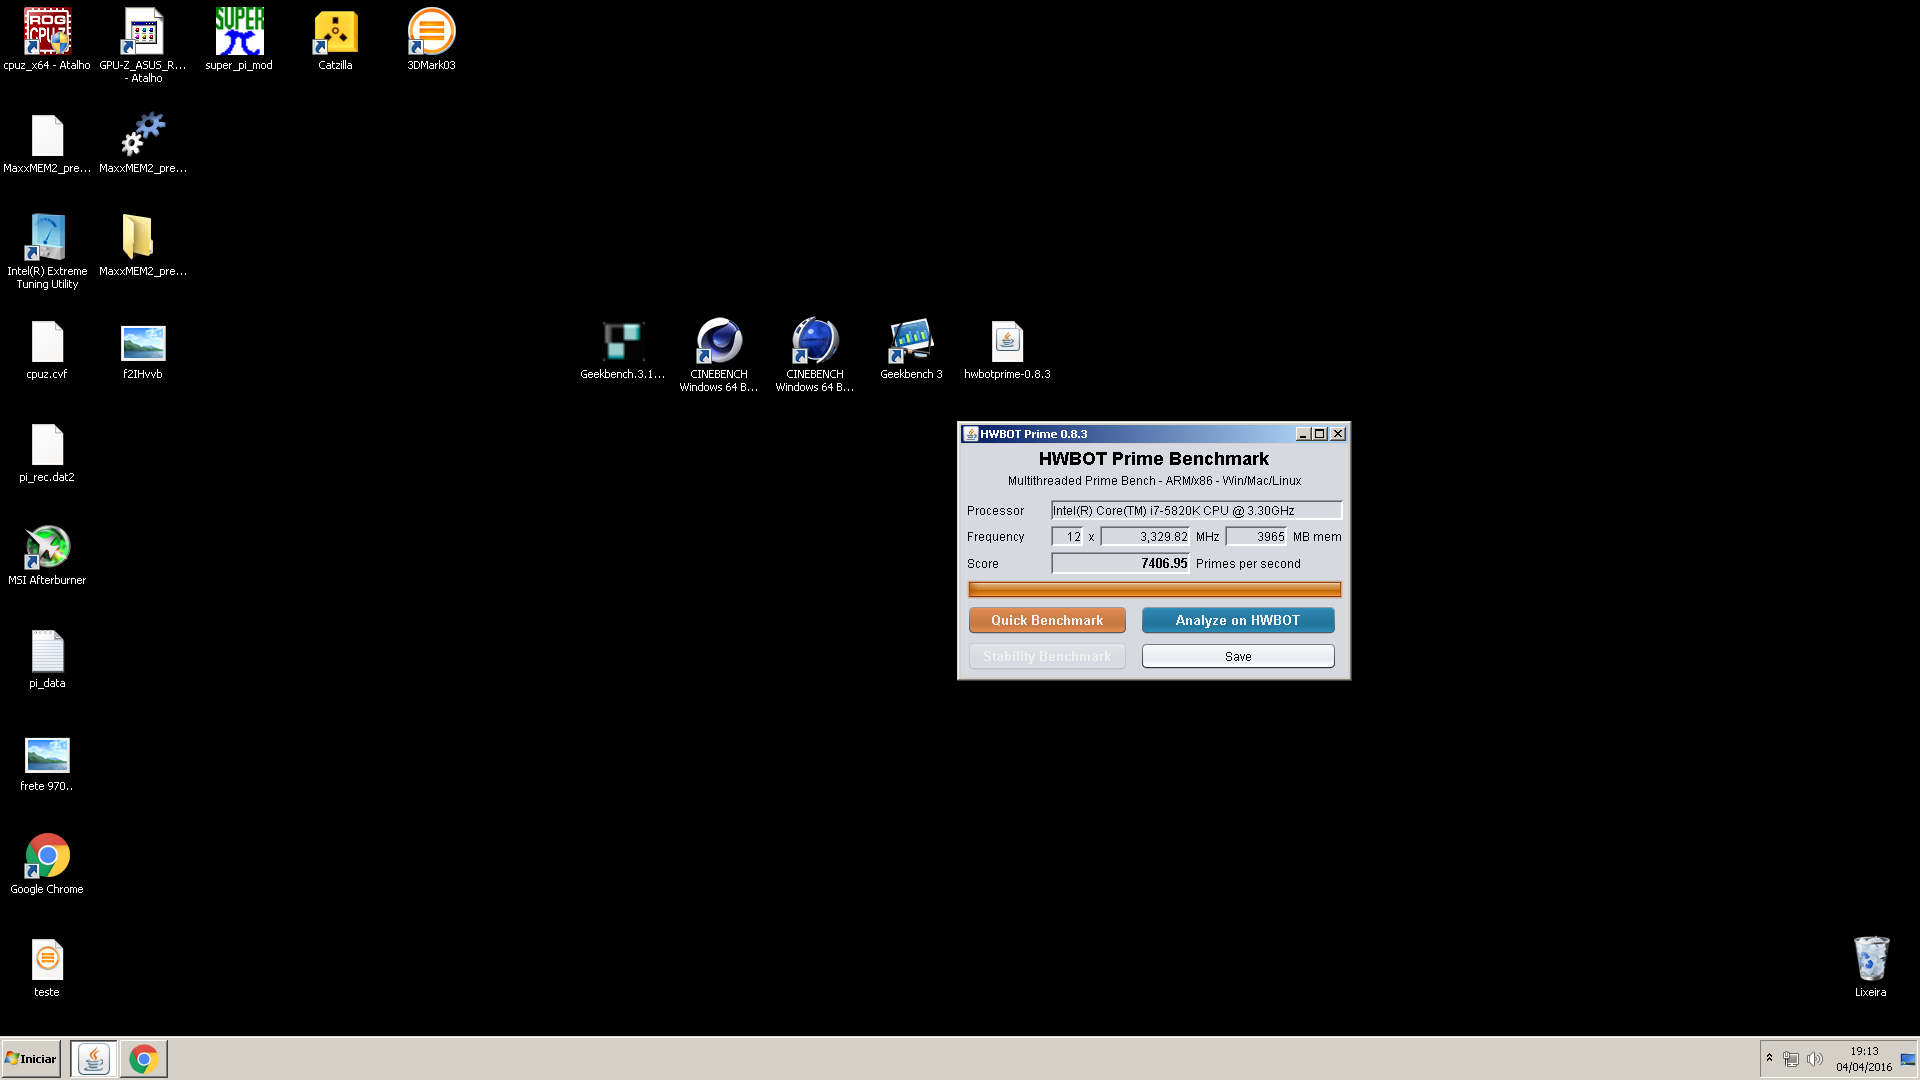The width and height of the screenshot is (1920, 1080).
Task: Launch first CINEBENCH Windows 64 shortcut
Action: coord(719,342)
